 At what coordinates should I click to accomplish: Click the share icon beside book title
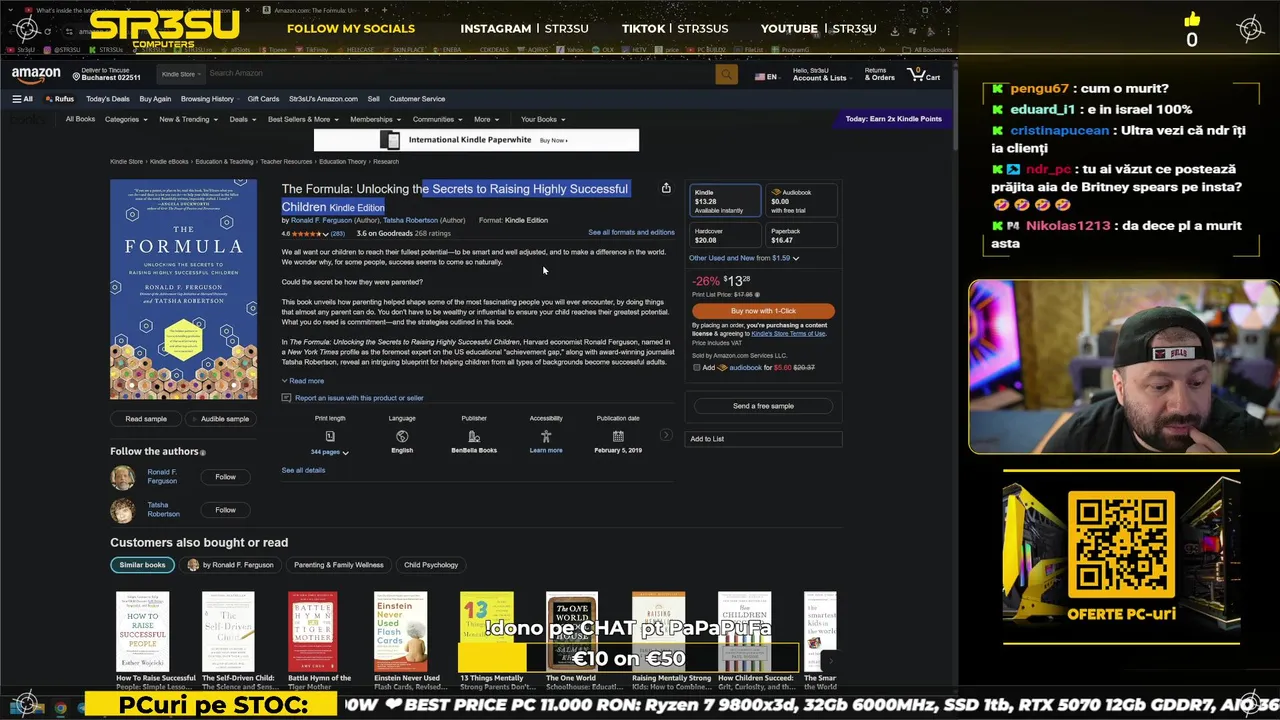click(666, 188)
